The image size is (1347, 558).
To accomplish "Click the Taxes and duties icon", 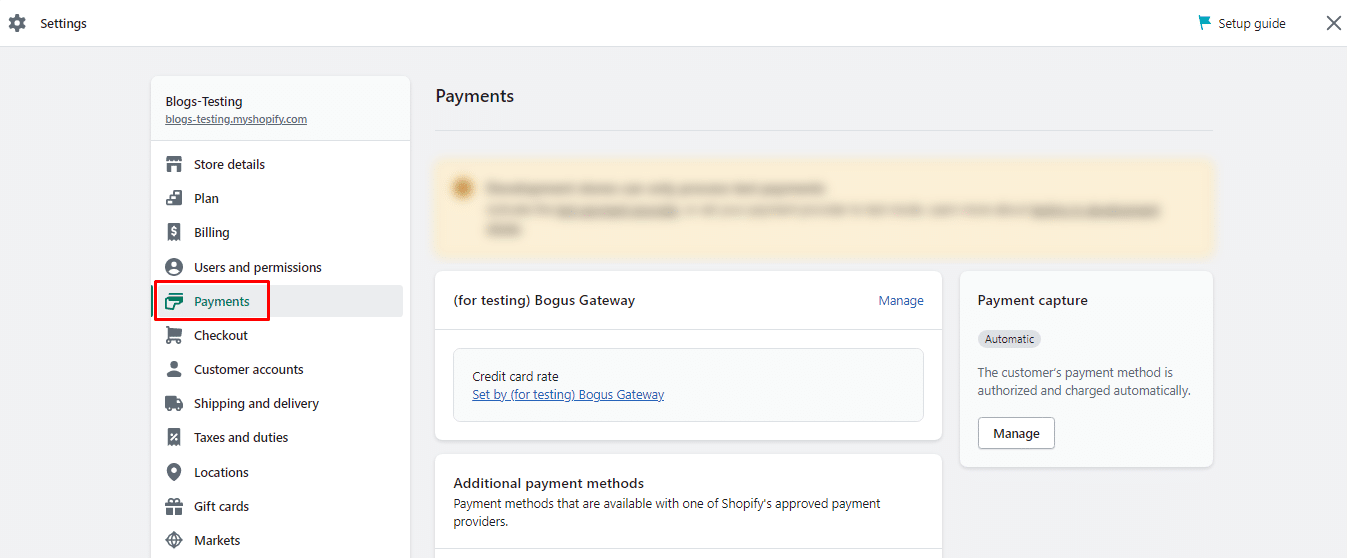I will pos(174,437).
